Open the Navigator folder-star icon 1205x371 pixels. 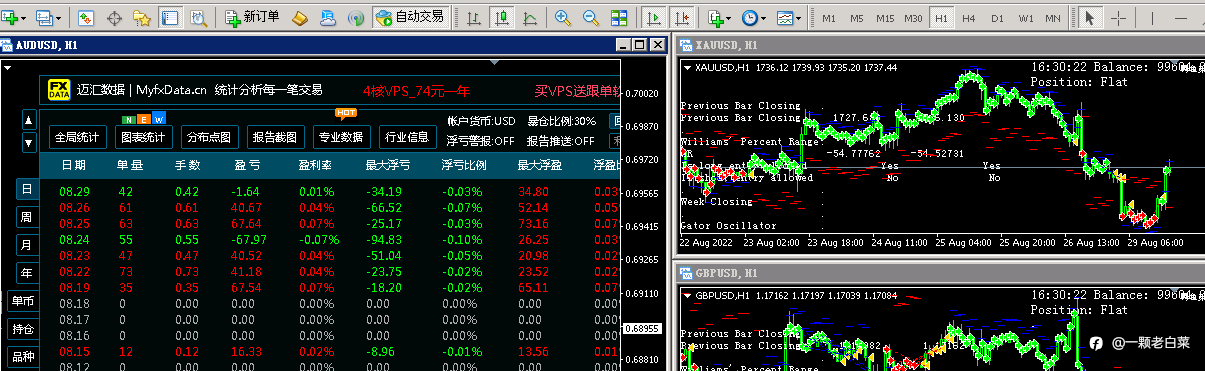tap(142, 18)
